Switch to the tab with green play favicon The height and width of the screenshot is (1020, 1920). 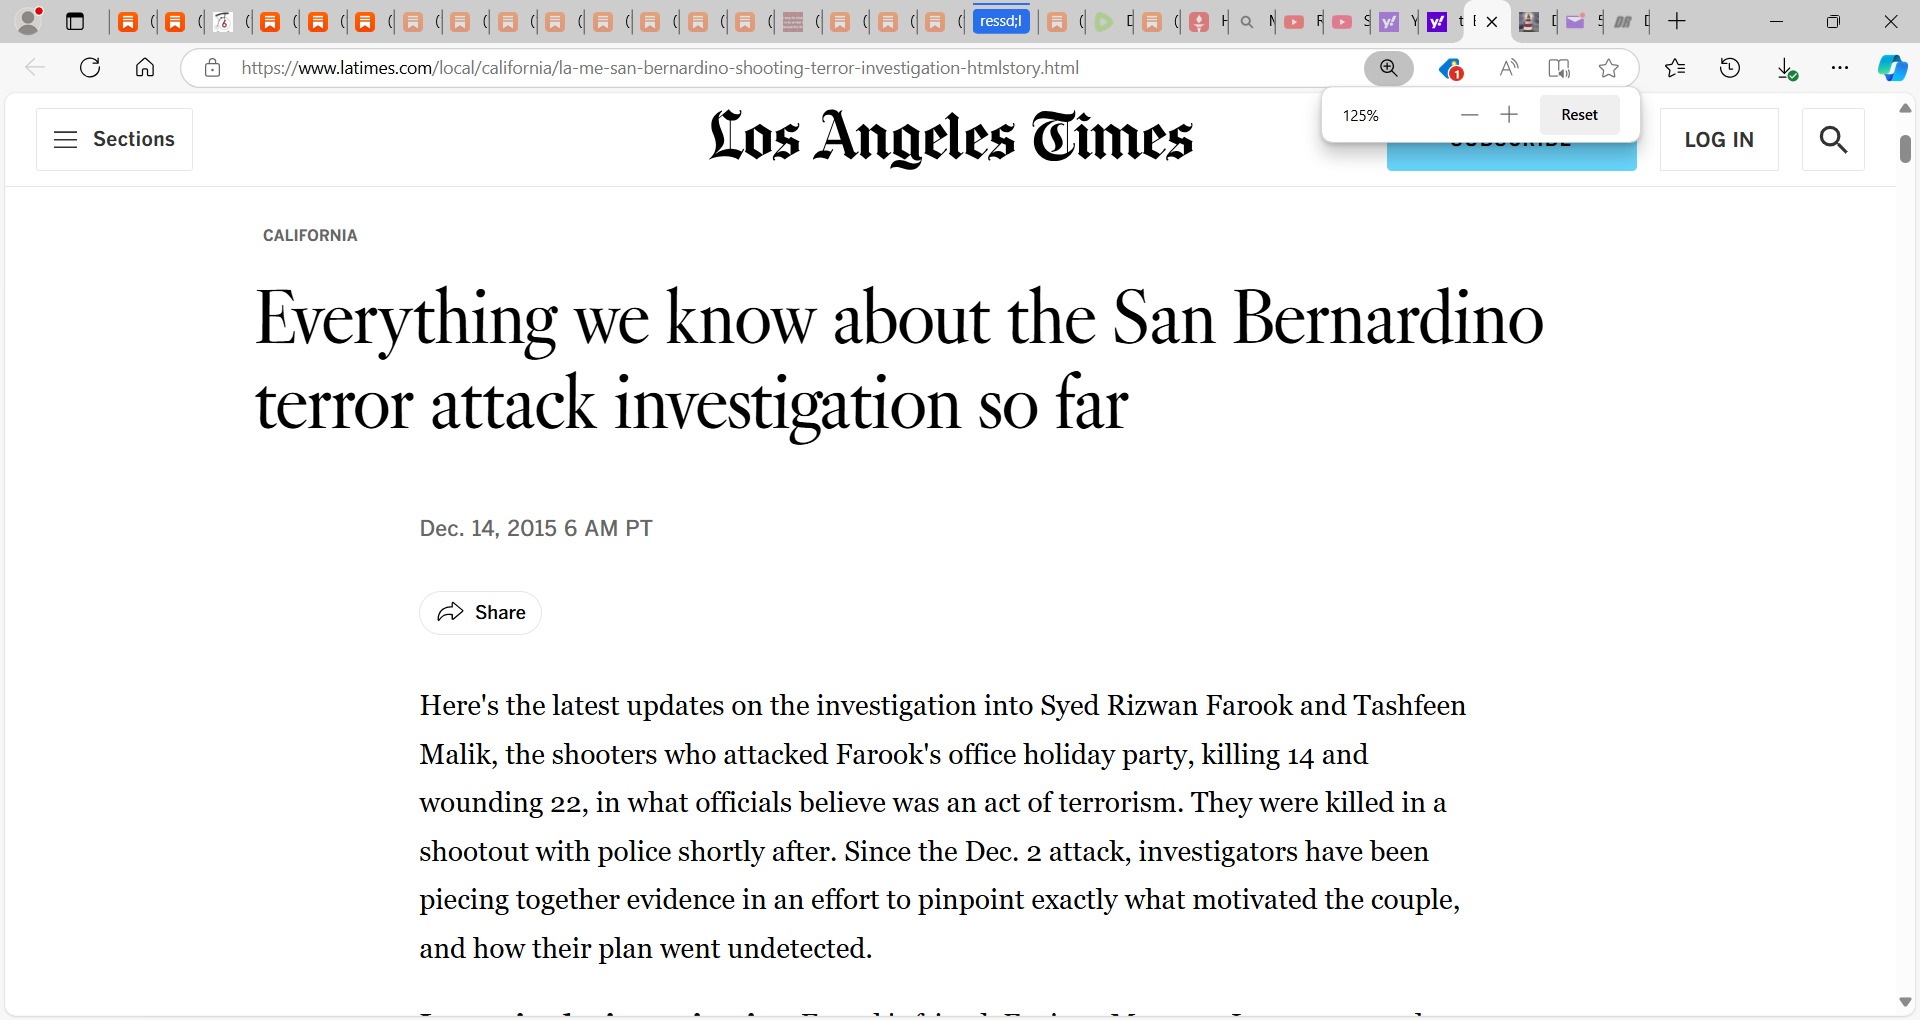pos(1104,21)
